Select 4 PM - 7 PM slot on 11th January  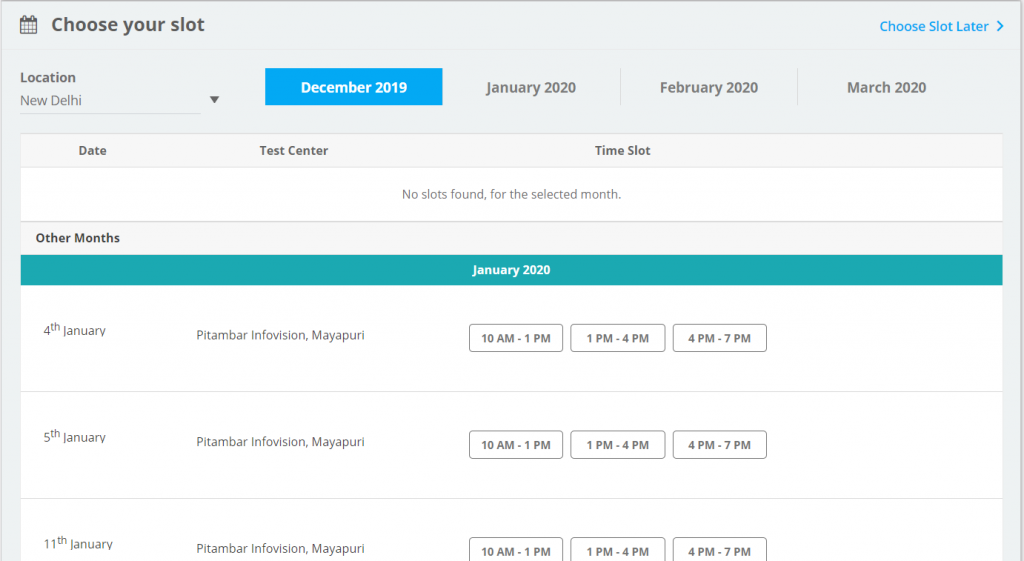click(720, 549)
